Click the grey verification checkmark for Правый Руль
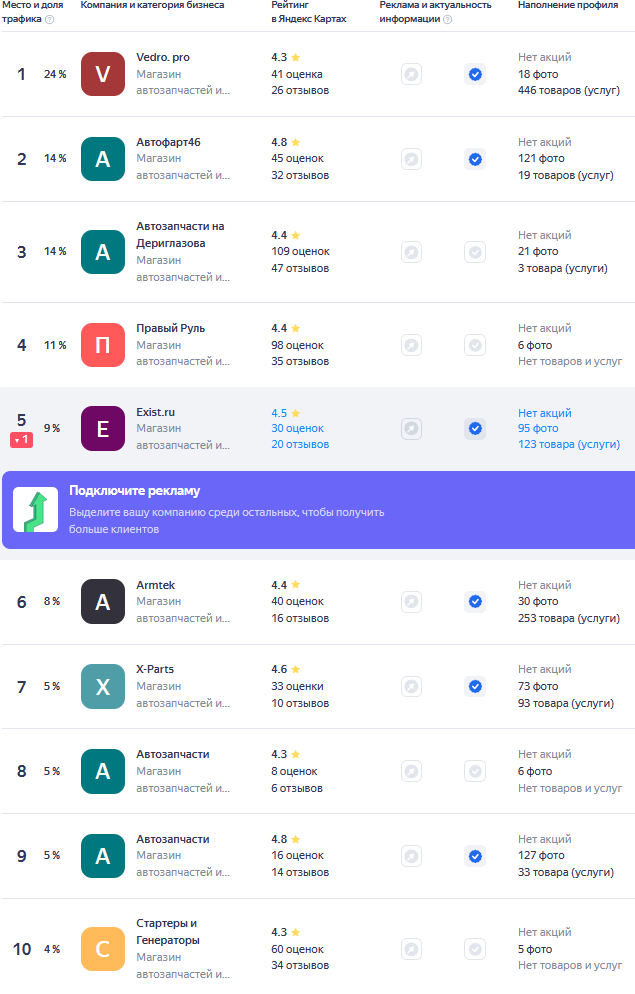This screenshot has width=635, height=994. click(475, 345)
